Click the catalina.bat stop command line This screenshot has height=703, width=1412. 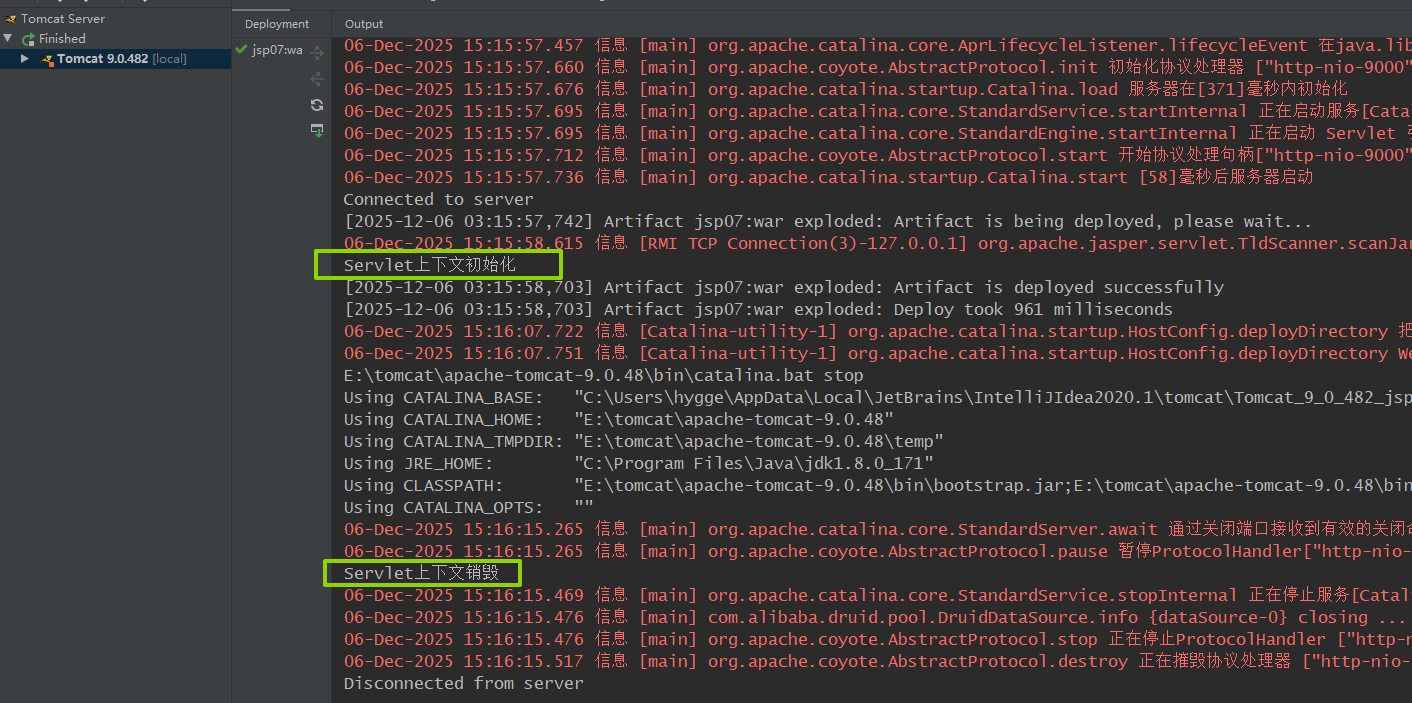603,375
